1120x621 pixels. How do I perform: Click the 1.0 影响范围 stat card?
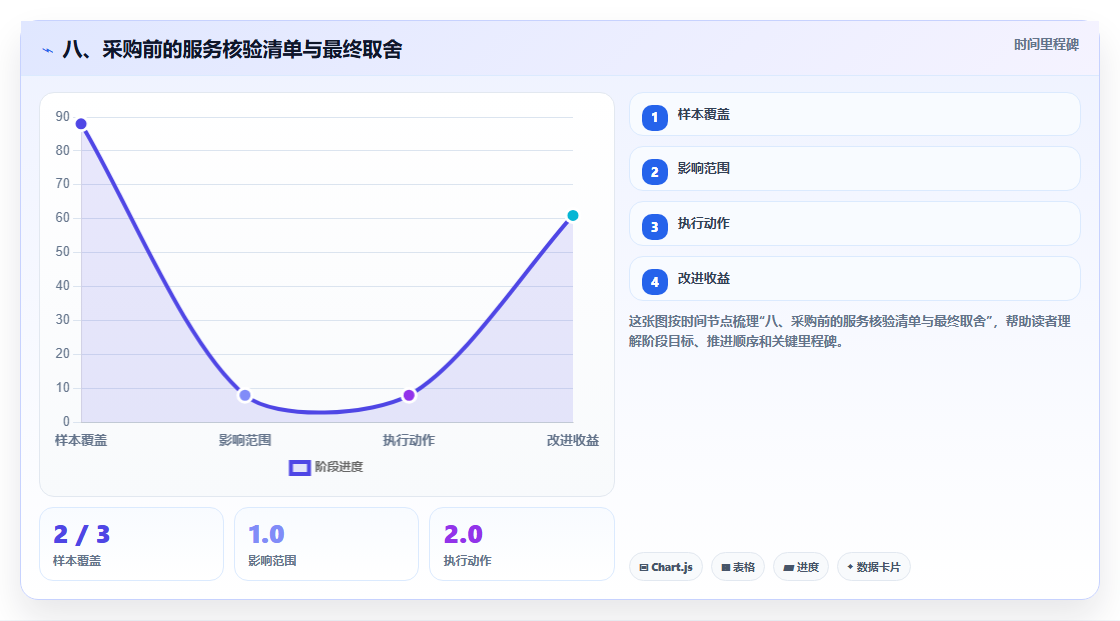click(x=326, y=544)
